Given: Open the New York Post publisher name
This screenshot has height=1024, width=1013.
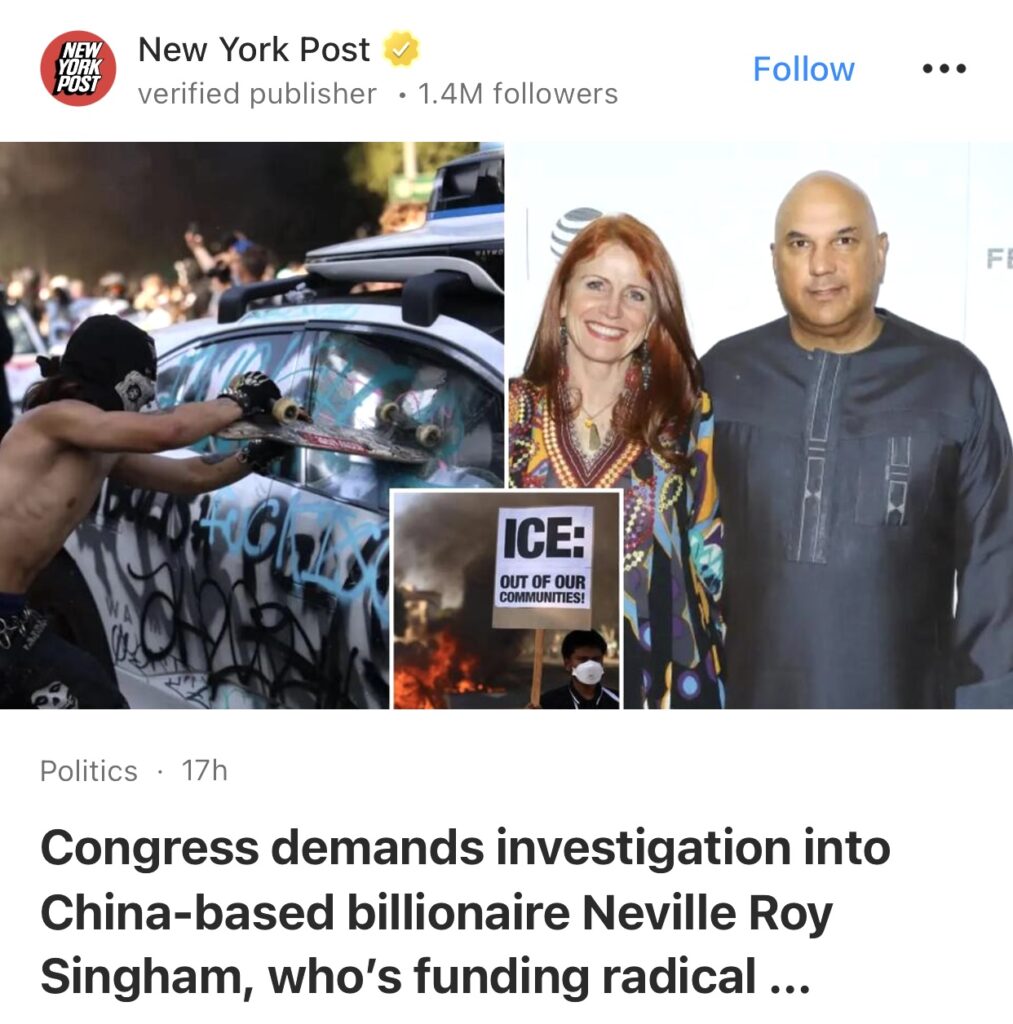Looking at the screenshot, I should 254,50.
